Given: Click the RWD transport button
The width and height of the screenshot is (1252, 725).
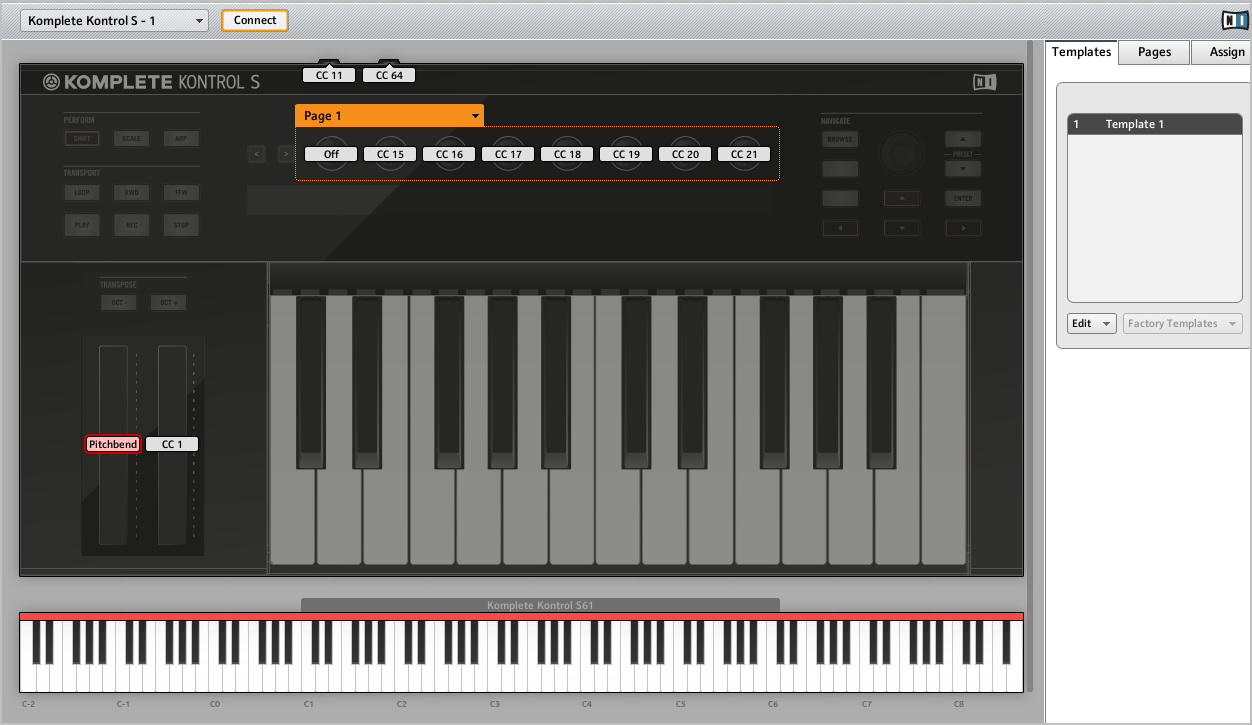Looking at the screenshot, I should point(131,192).
